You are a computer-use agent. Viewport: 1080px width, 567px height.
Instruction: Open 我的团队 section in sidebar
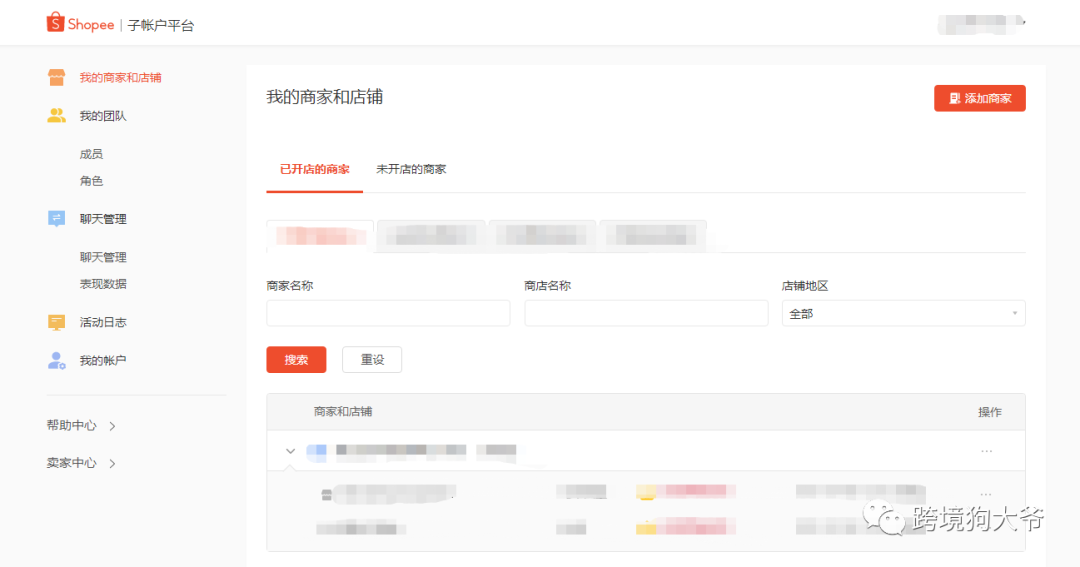tap(103, 116)
